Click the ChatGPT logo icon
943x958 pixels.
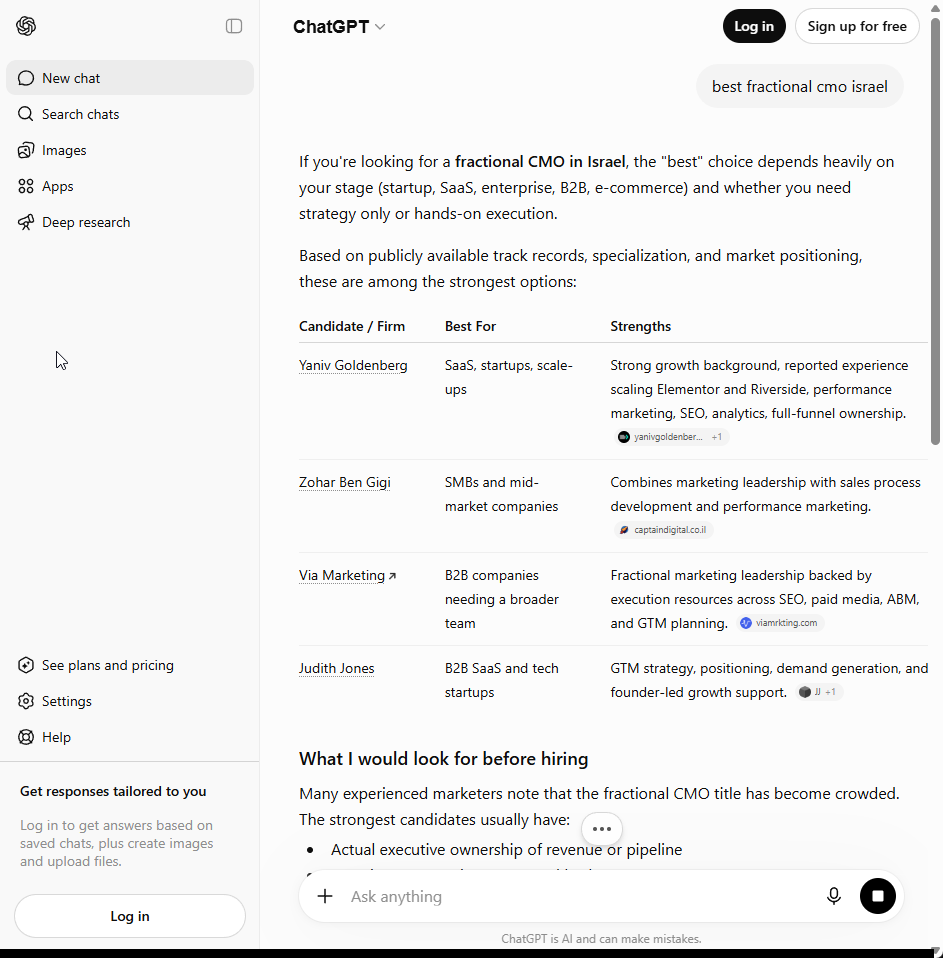coord(26,26)
